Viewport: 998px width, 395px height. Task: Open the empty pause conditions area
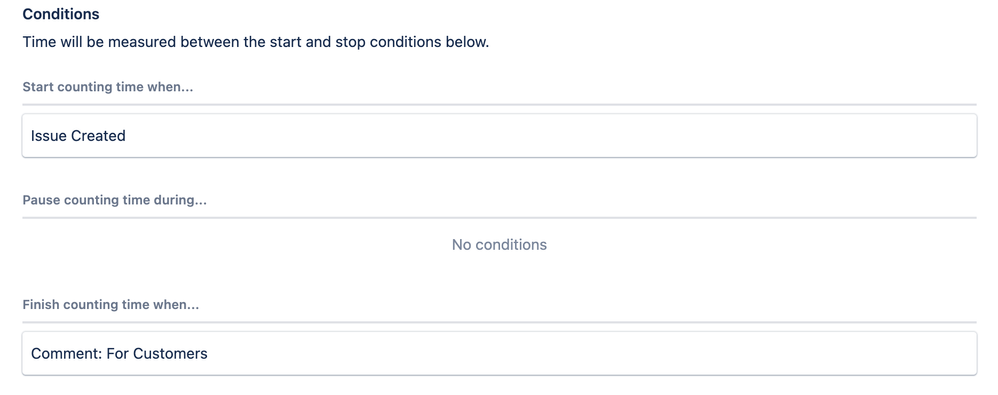(x=499, y=245)
